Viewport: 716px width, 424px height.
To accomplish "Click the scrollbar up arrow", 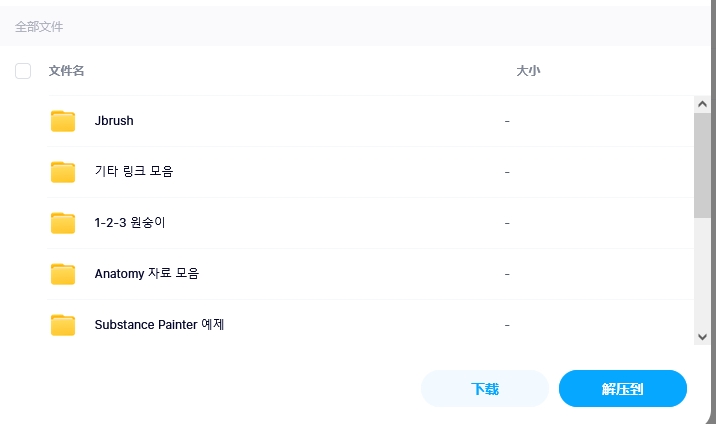I will (702, 104).
